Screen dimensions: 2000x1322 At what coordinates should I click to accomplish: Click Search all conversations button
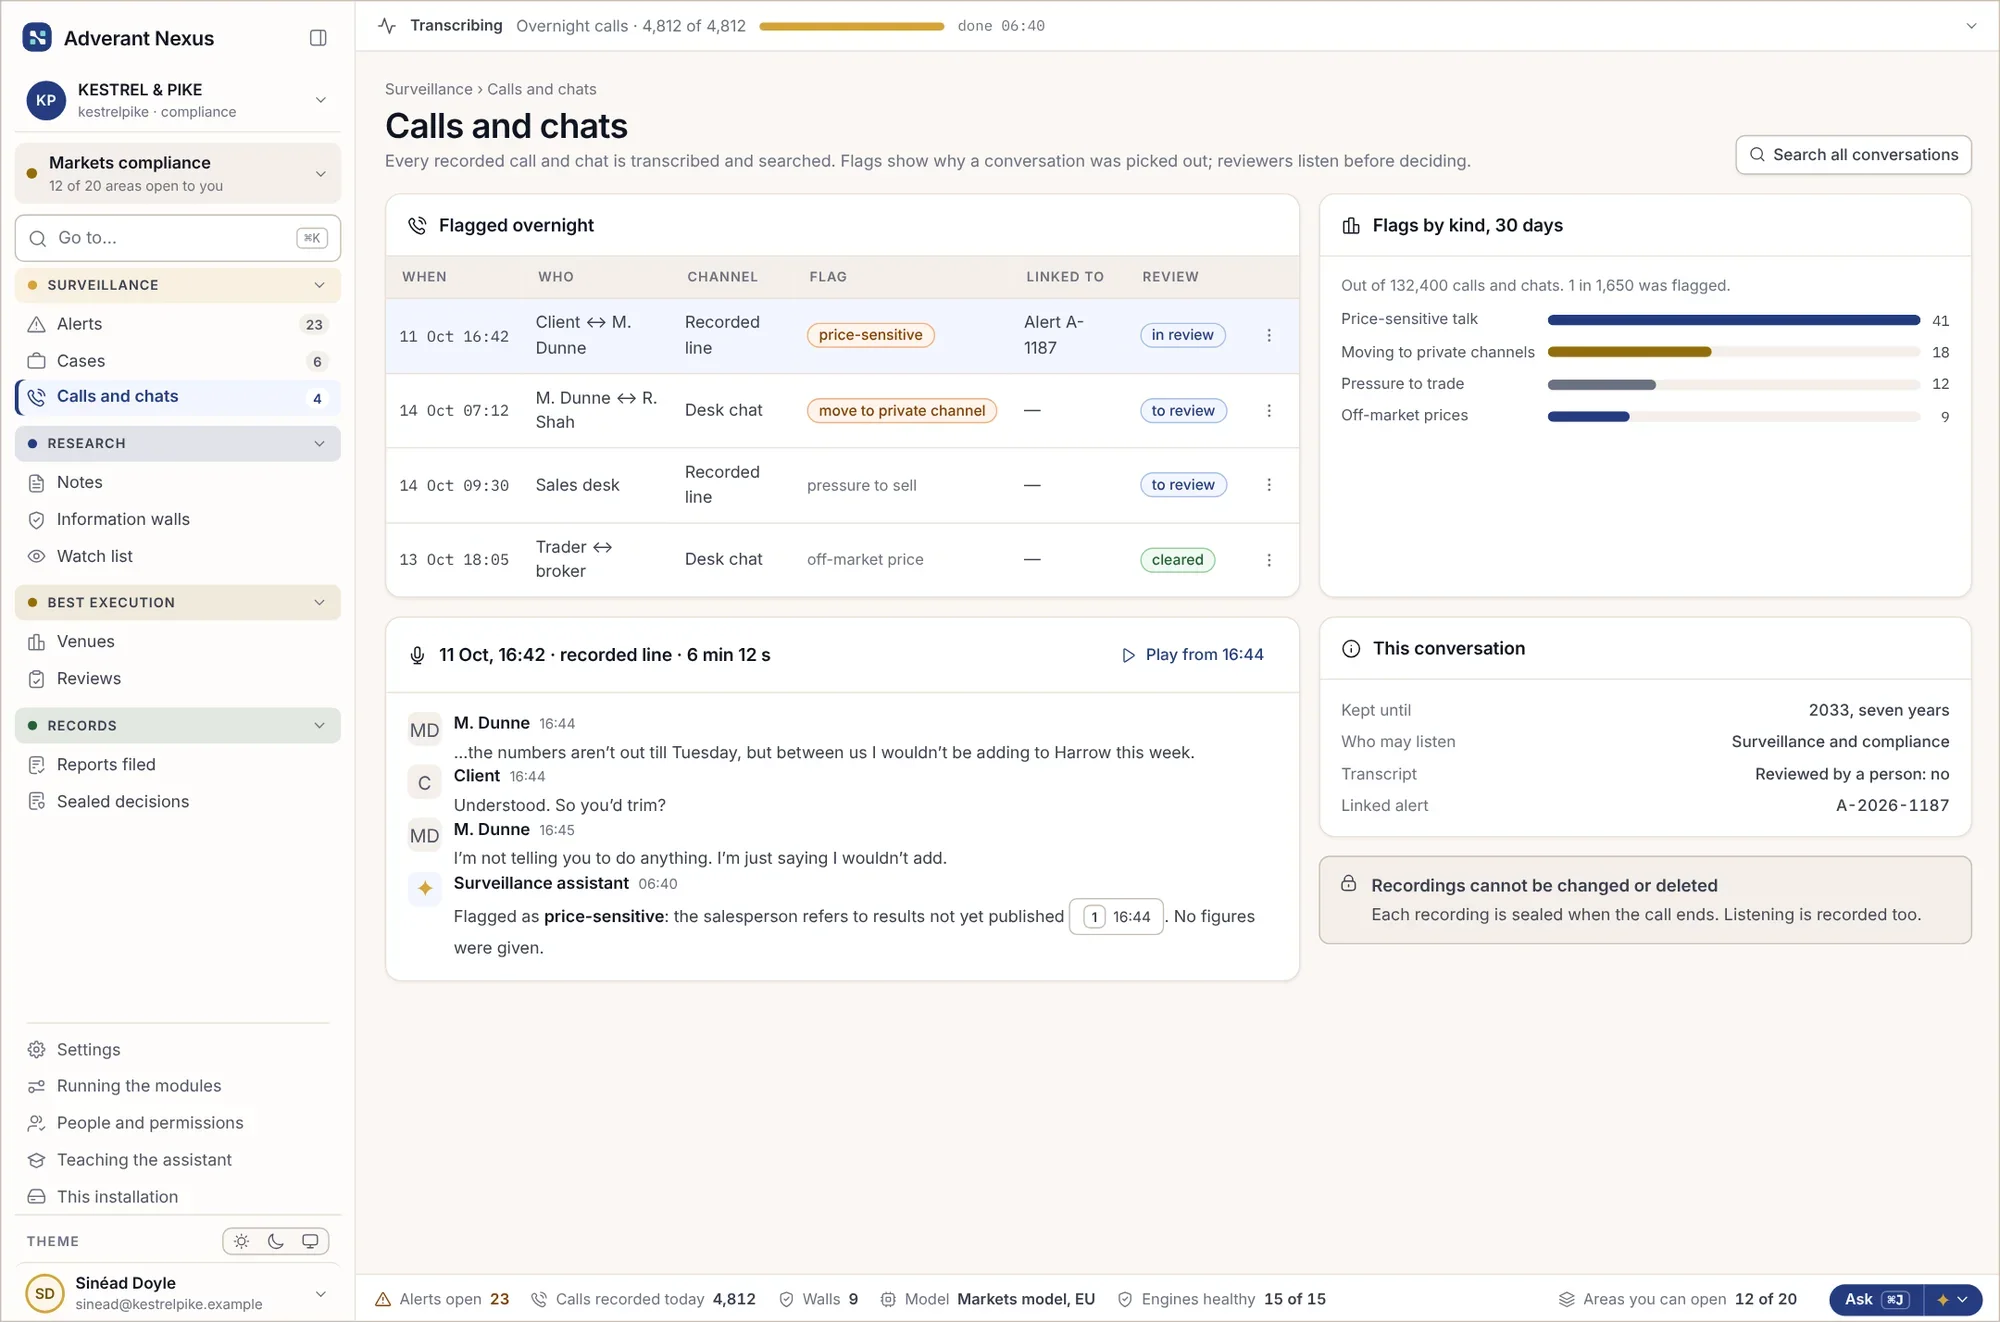coord(1853,155)
